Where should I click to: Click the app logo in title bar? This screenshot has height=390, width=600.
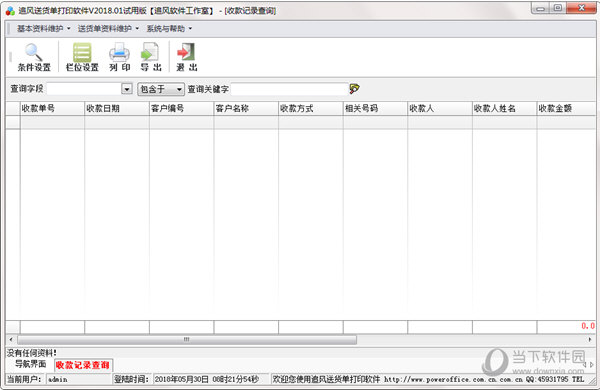tap(10, 11)
